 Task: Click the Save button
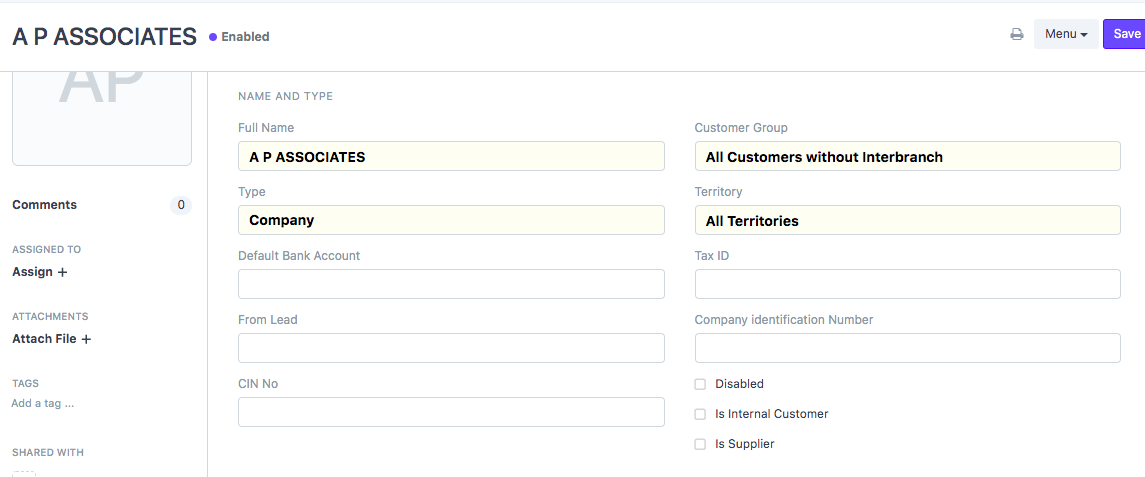pyautogui.click(x=1125, y=34)
